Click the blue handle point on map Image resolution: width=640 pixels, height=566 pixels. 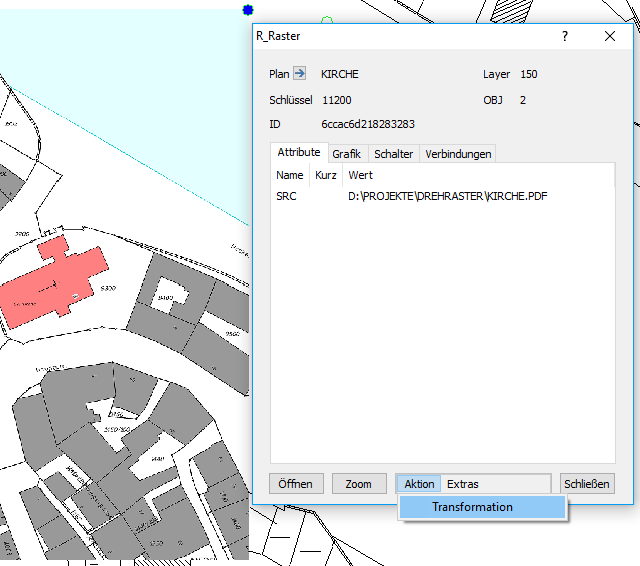[x=248, y=10]
